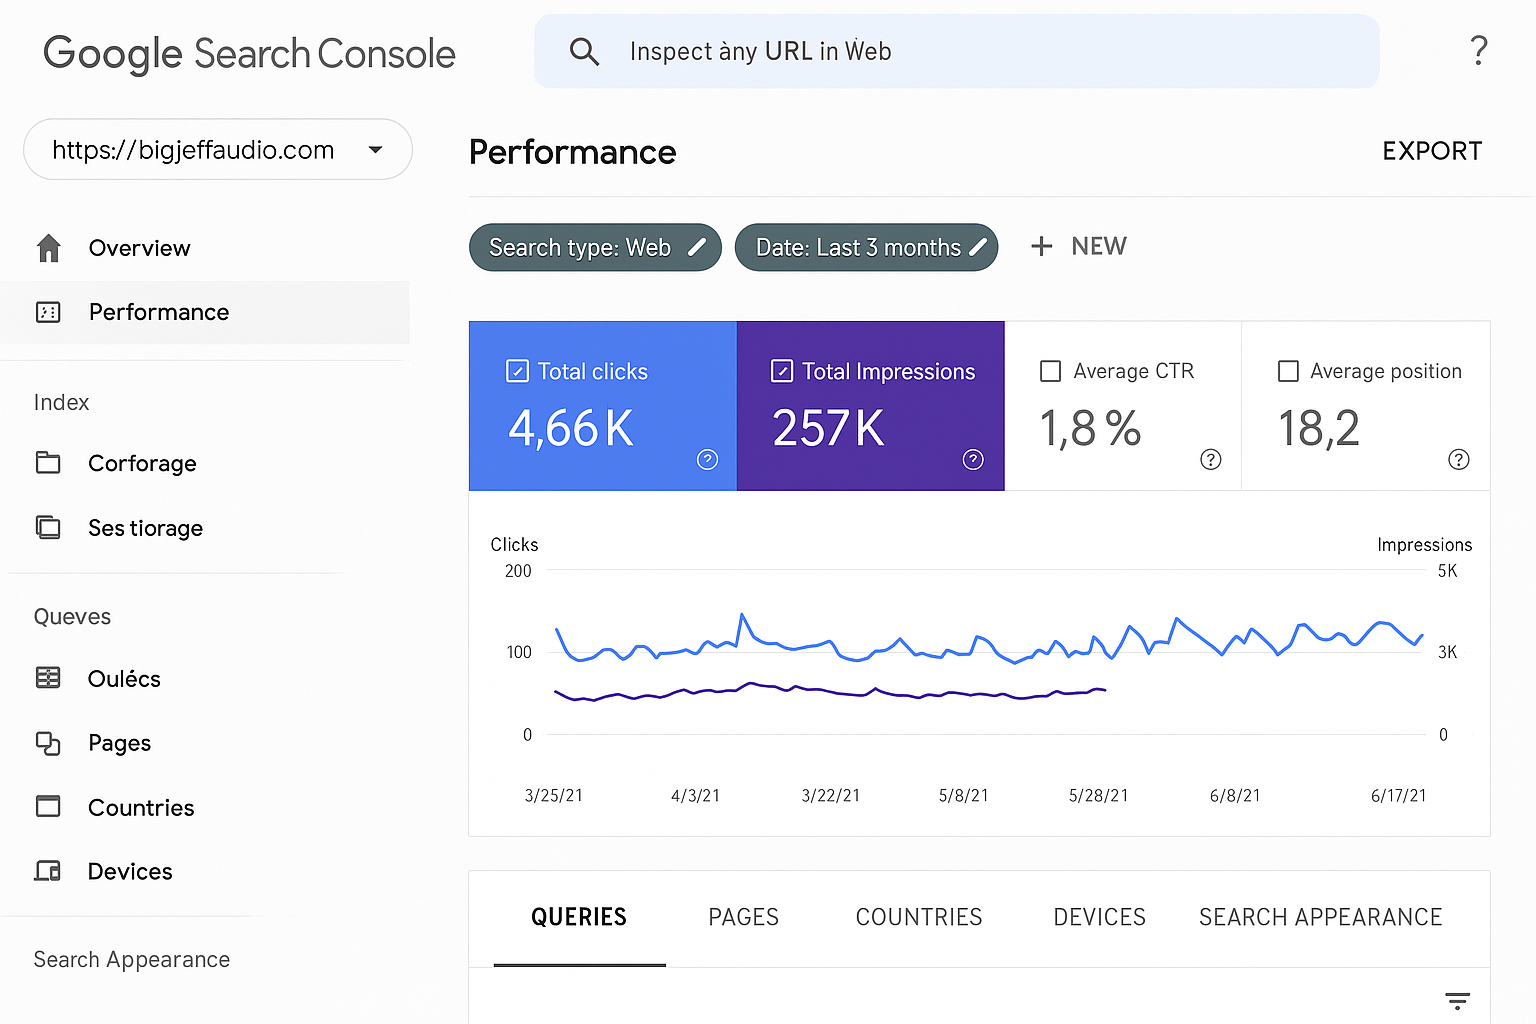Click help icon in Average position card
This screenshot has width=1536, height=1024.
pos(1458,459)
